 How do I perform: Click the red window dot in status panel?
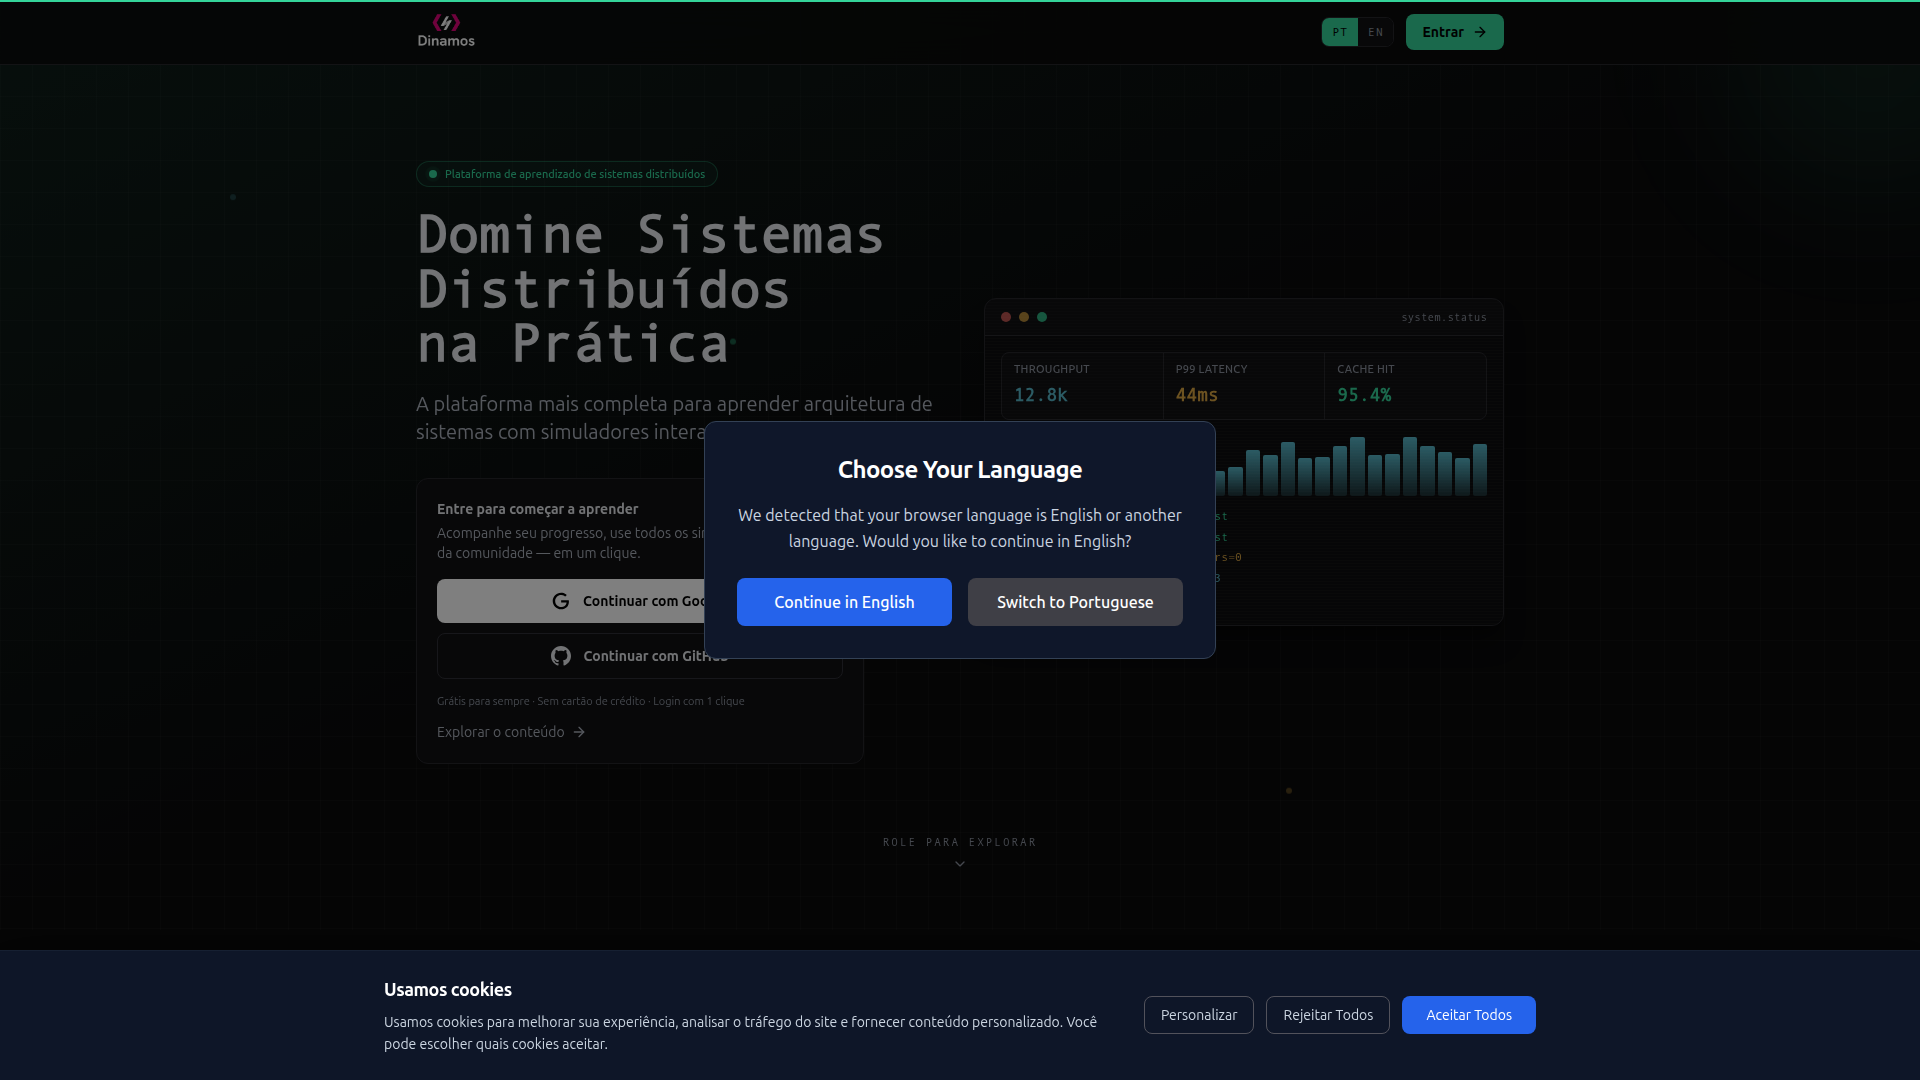coord(1006,317)
